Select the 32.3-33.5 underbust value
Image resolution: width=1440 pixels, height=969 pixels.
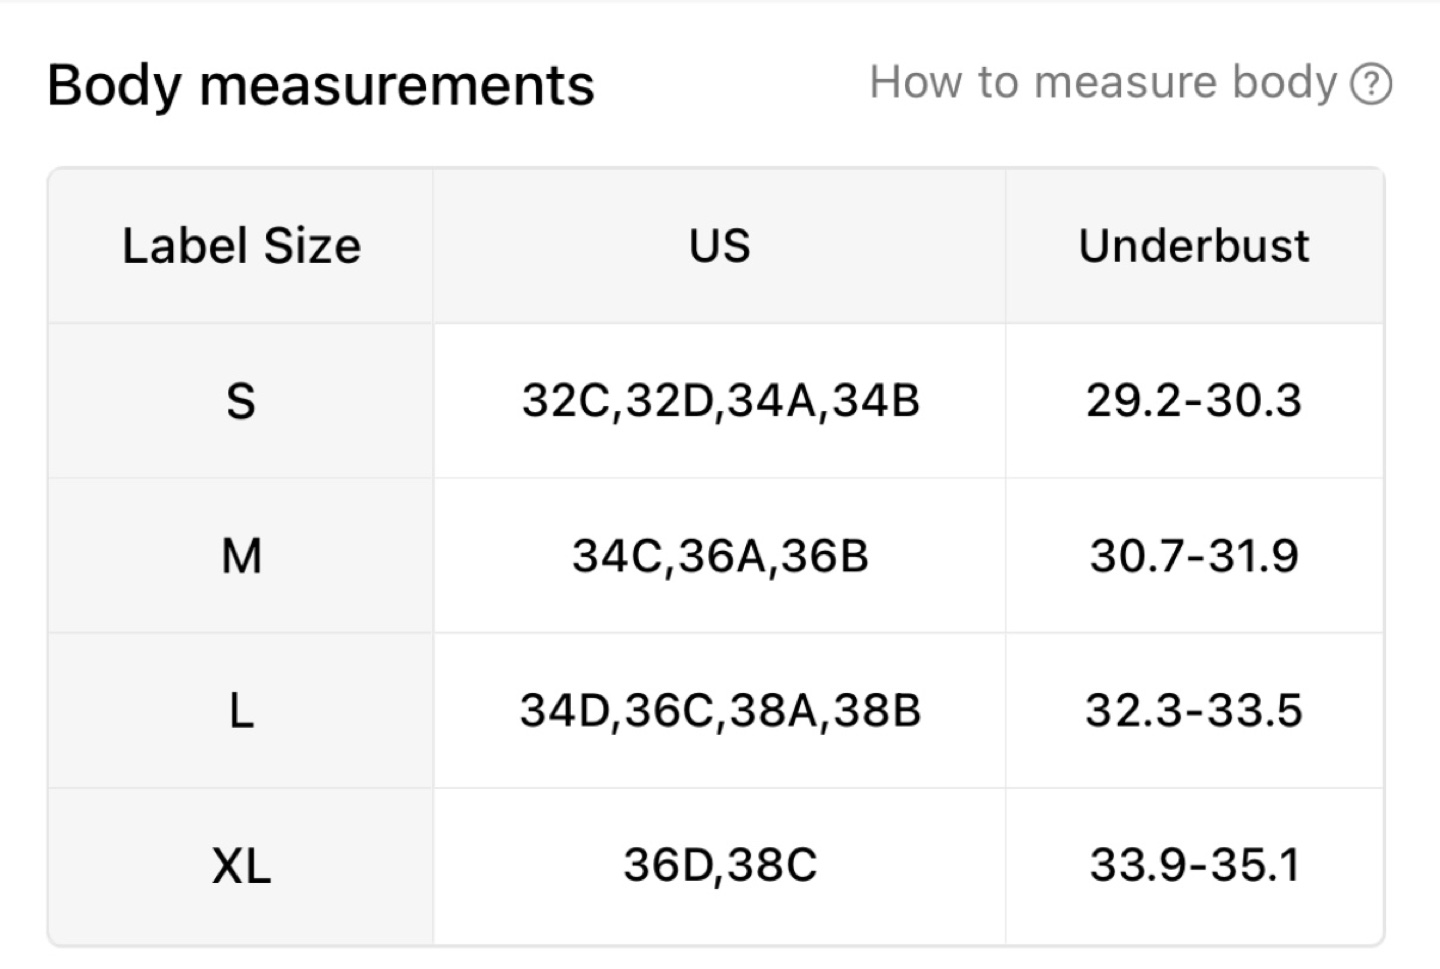(x=1194, y=711)
